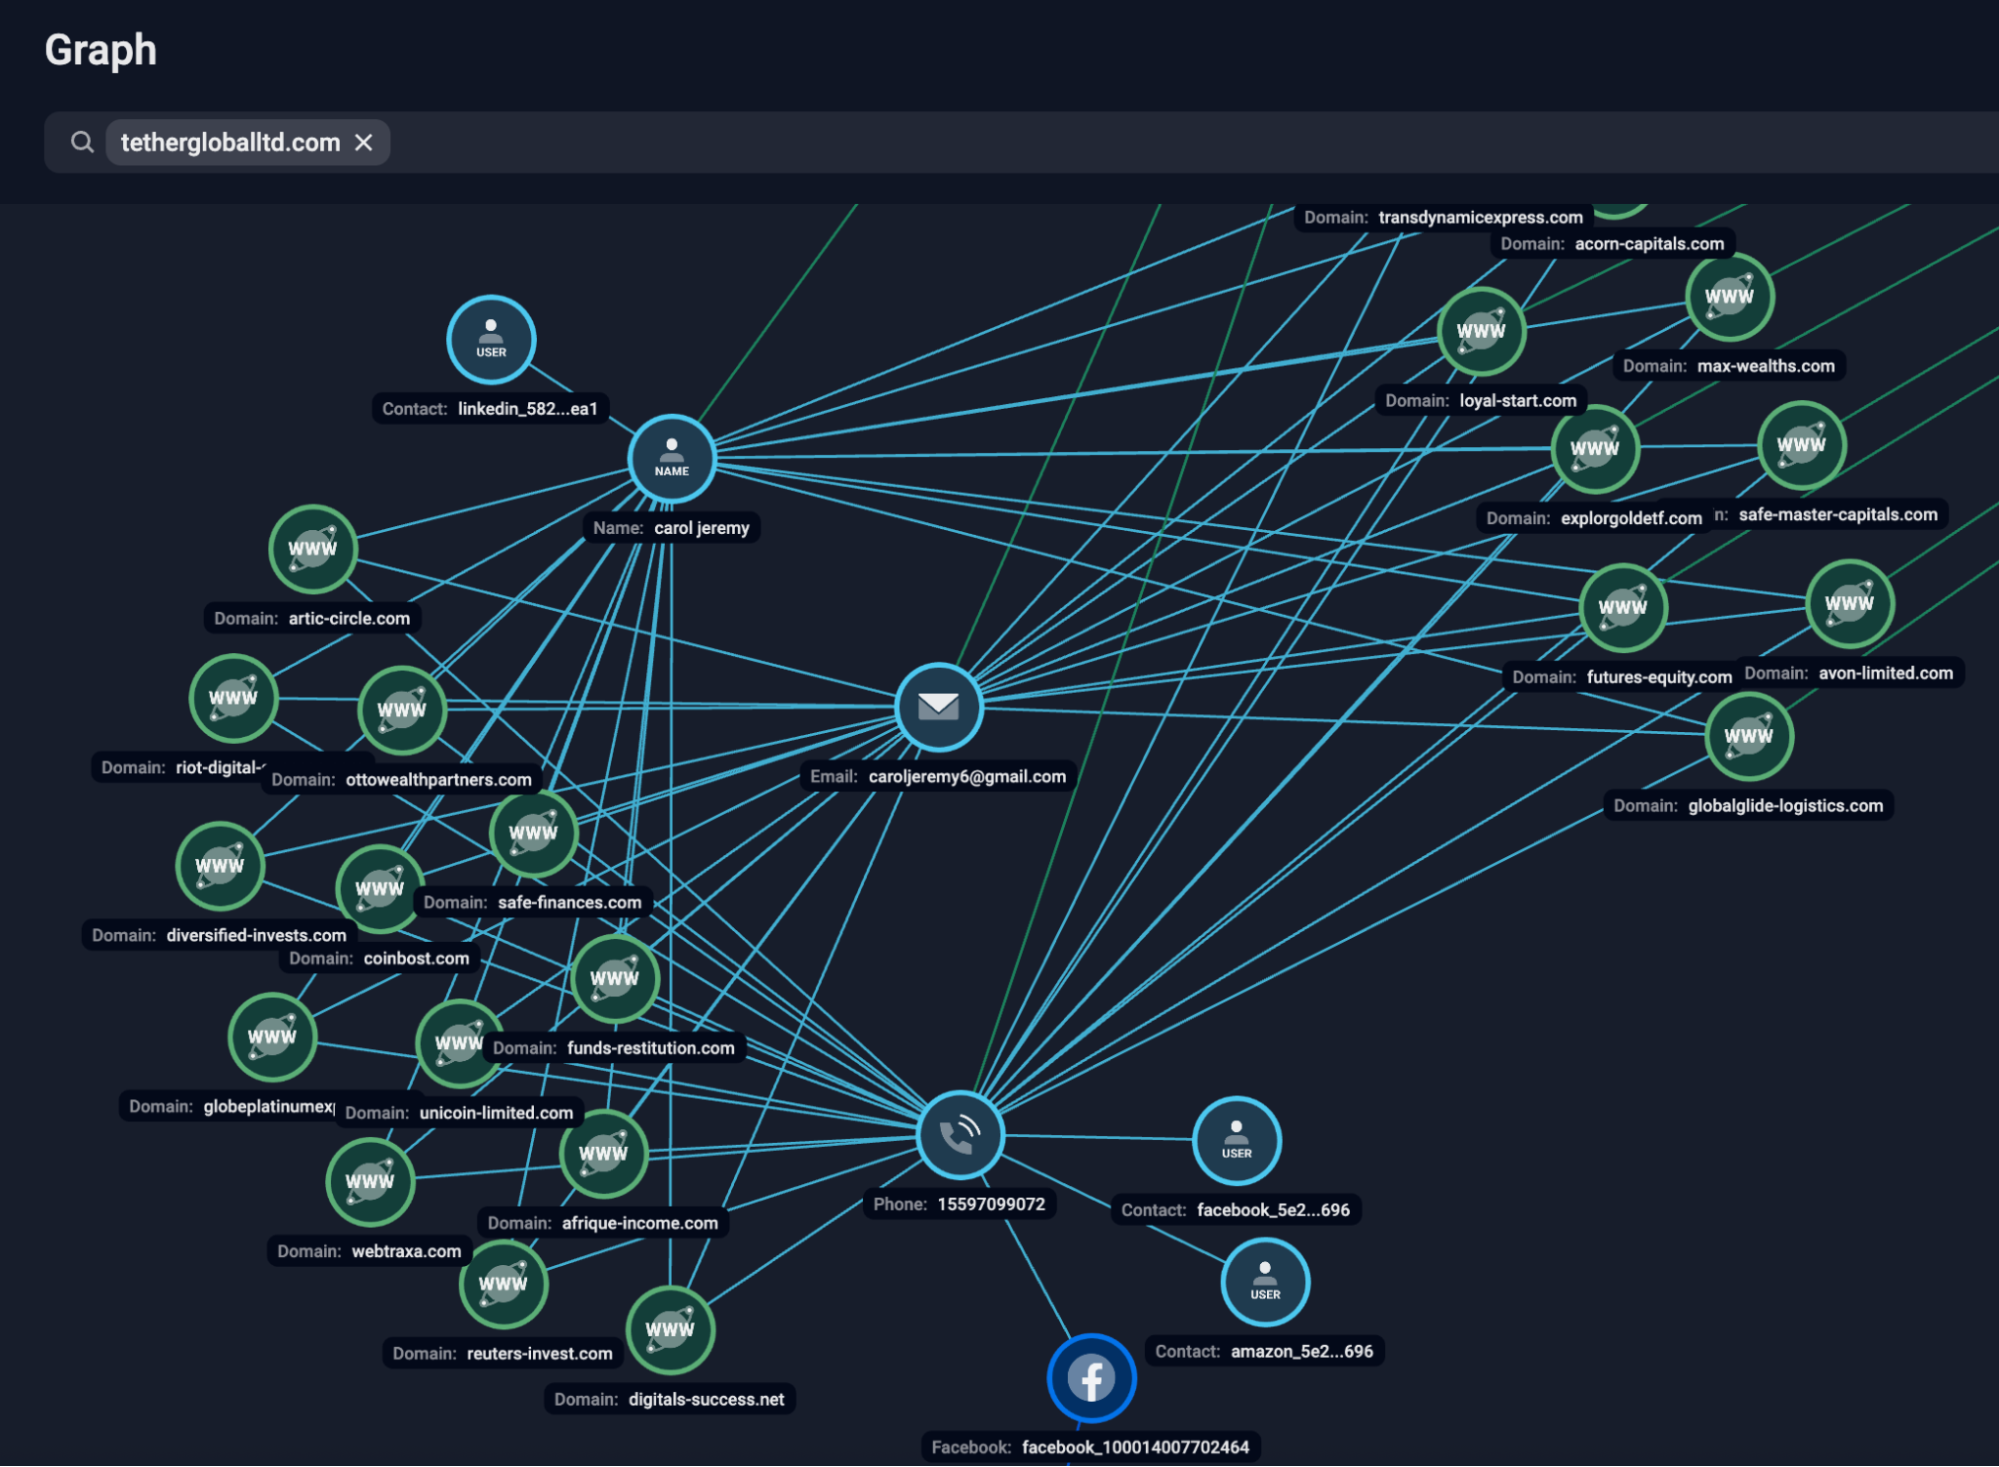
Task: Click the coinbost.com domain node
Action: pos(379,889)
